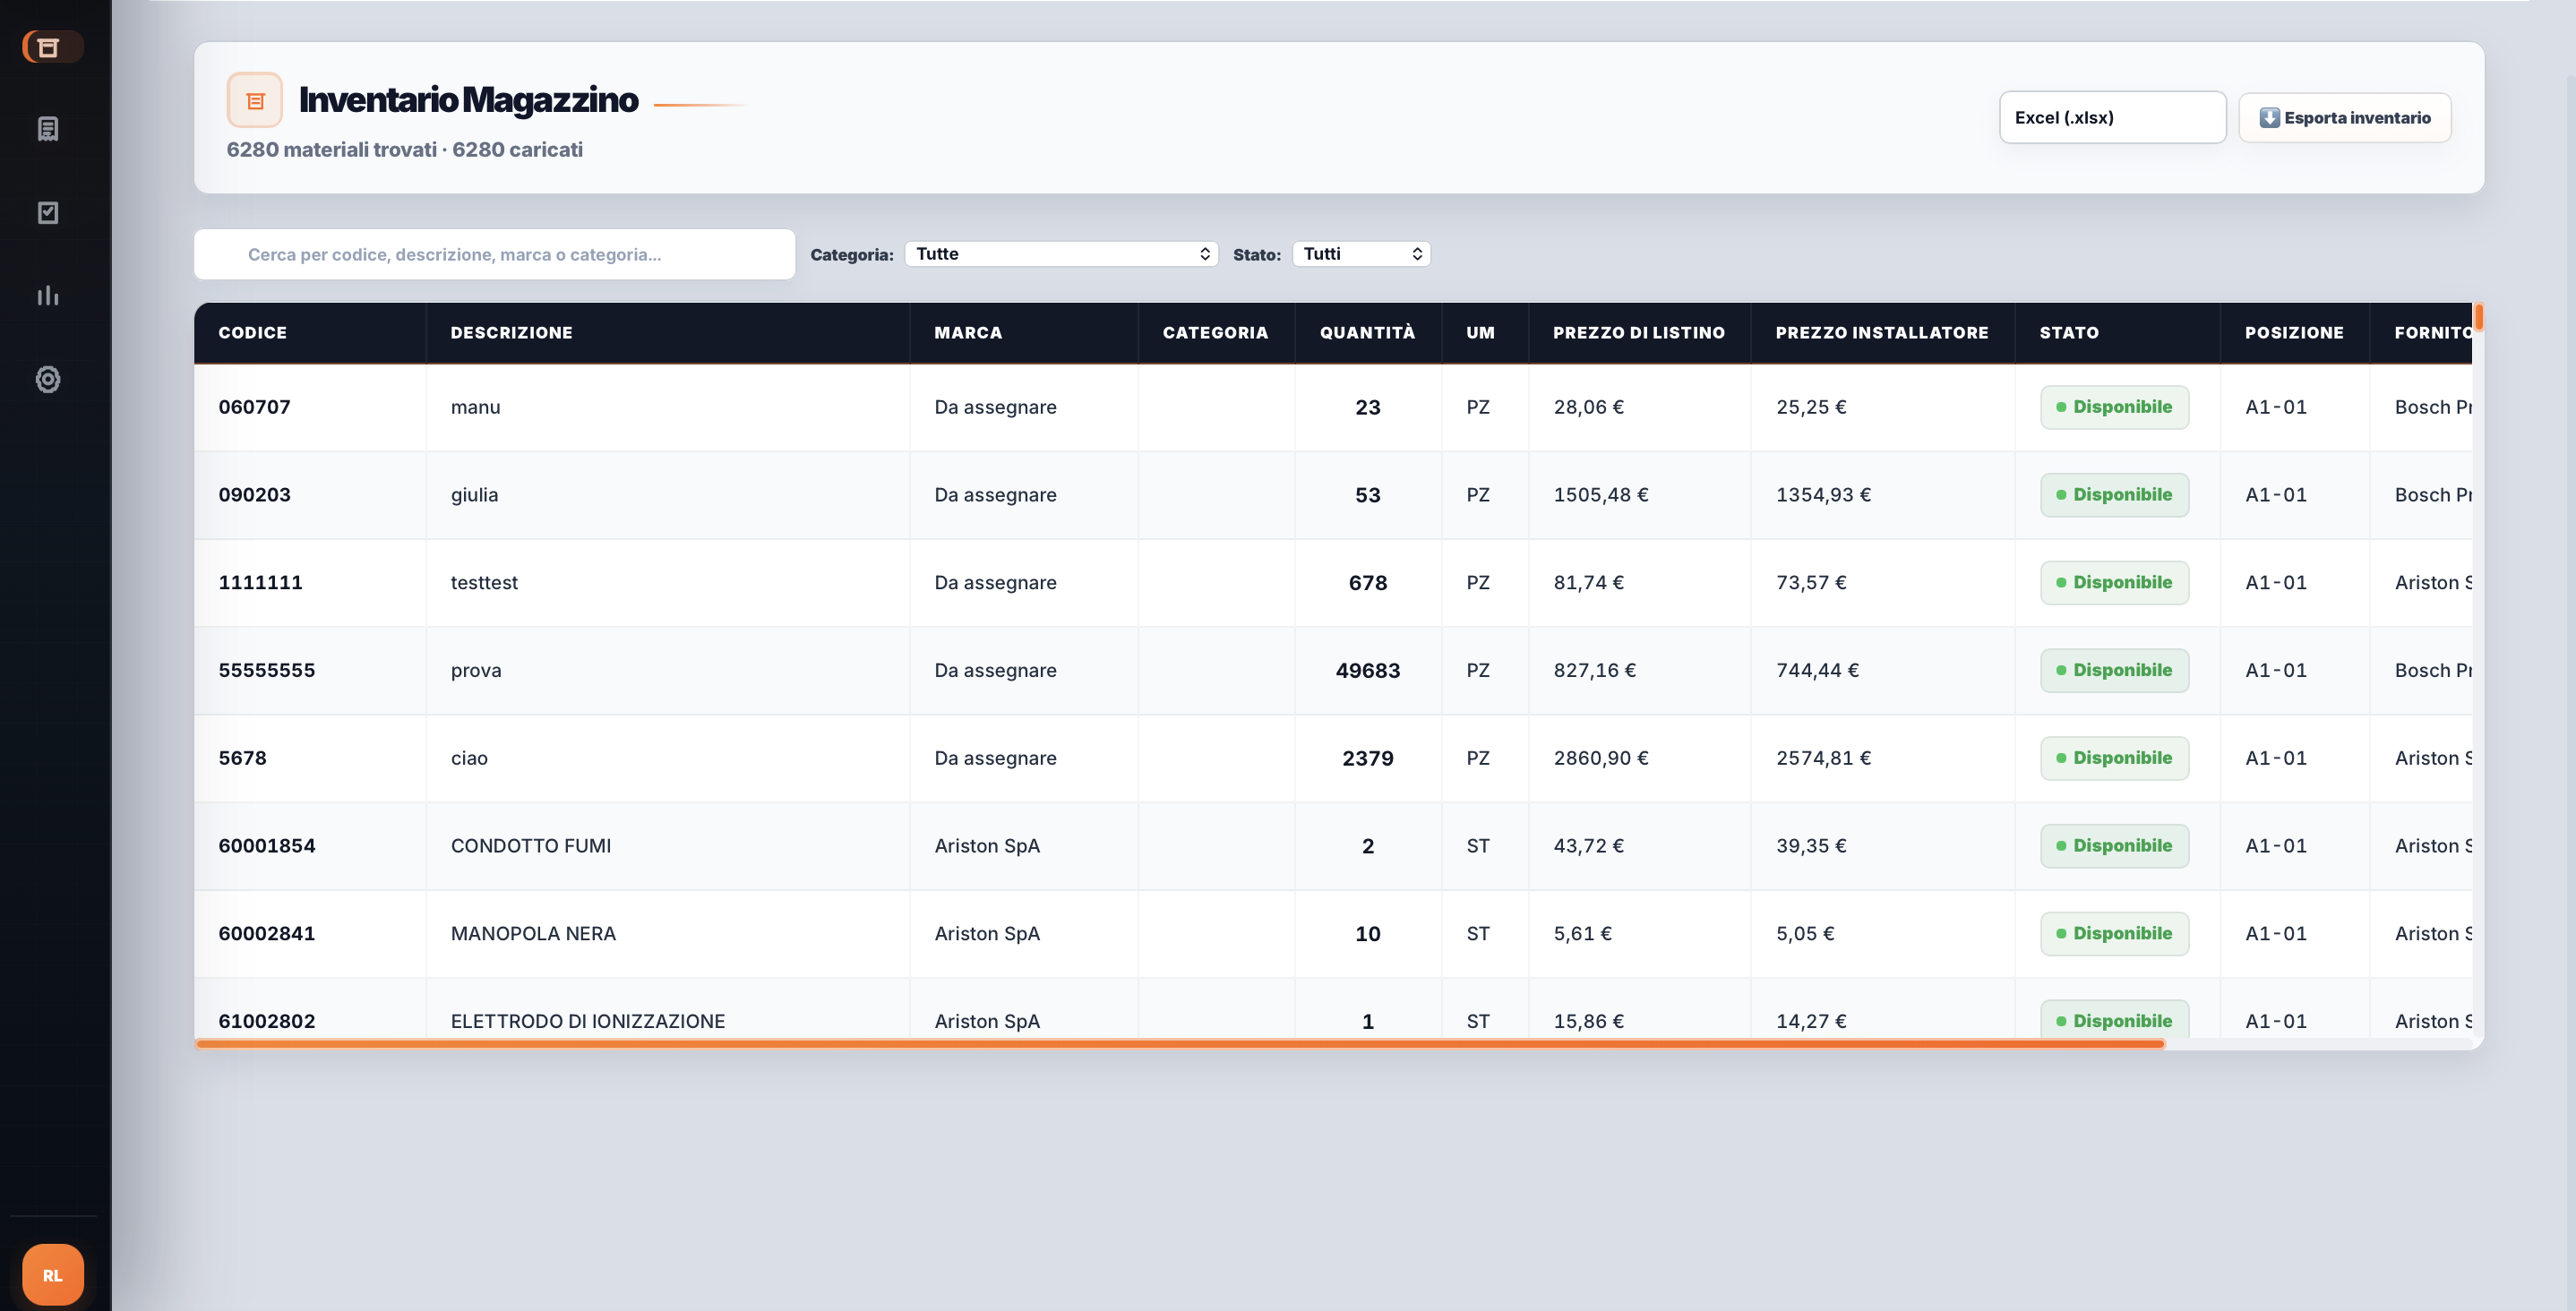Click the description 'ciao'
2576x1311 pixels.
469,758
